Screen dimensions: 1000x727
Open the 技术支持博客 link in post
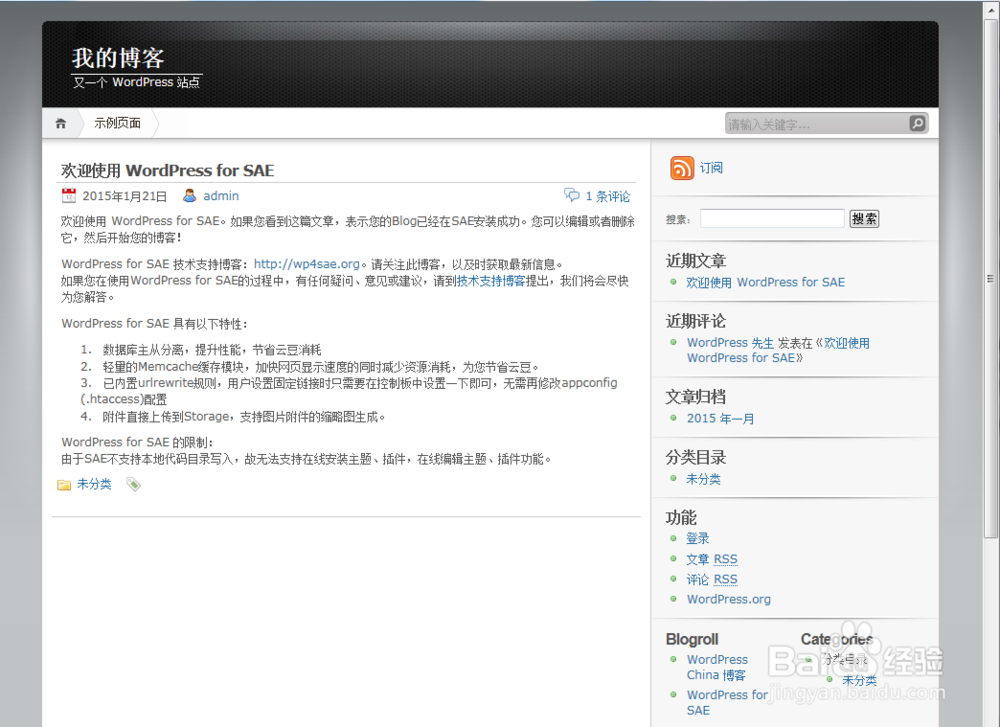tap(491, 281)
